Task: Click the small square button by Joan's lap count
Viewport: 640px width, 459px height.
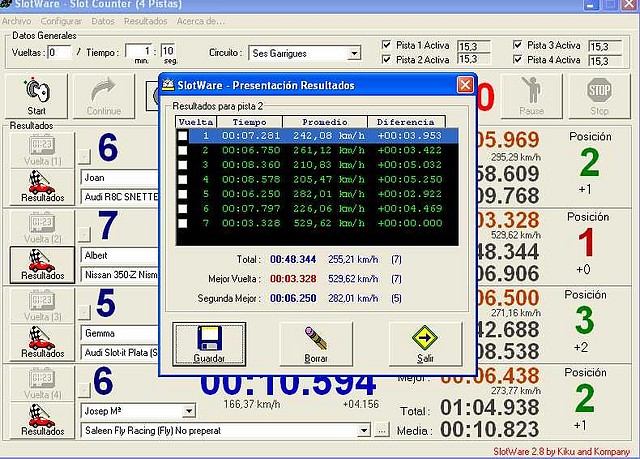Action: coord(84,156)
